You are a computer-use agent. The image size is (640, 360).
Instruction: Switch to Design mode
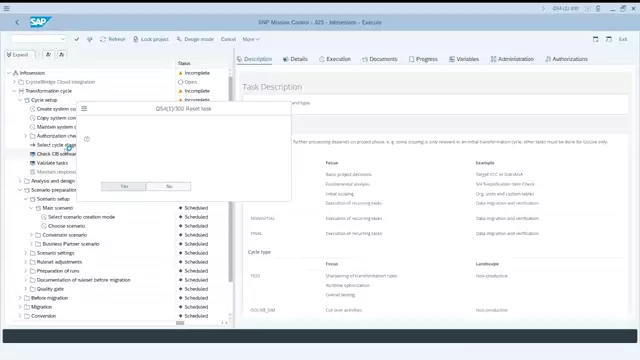pyautogui.click(x=195, y=39)
